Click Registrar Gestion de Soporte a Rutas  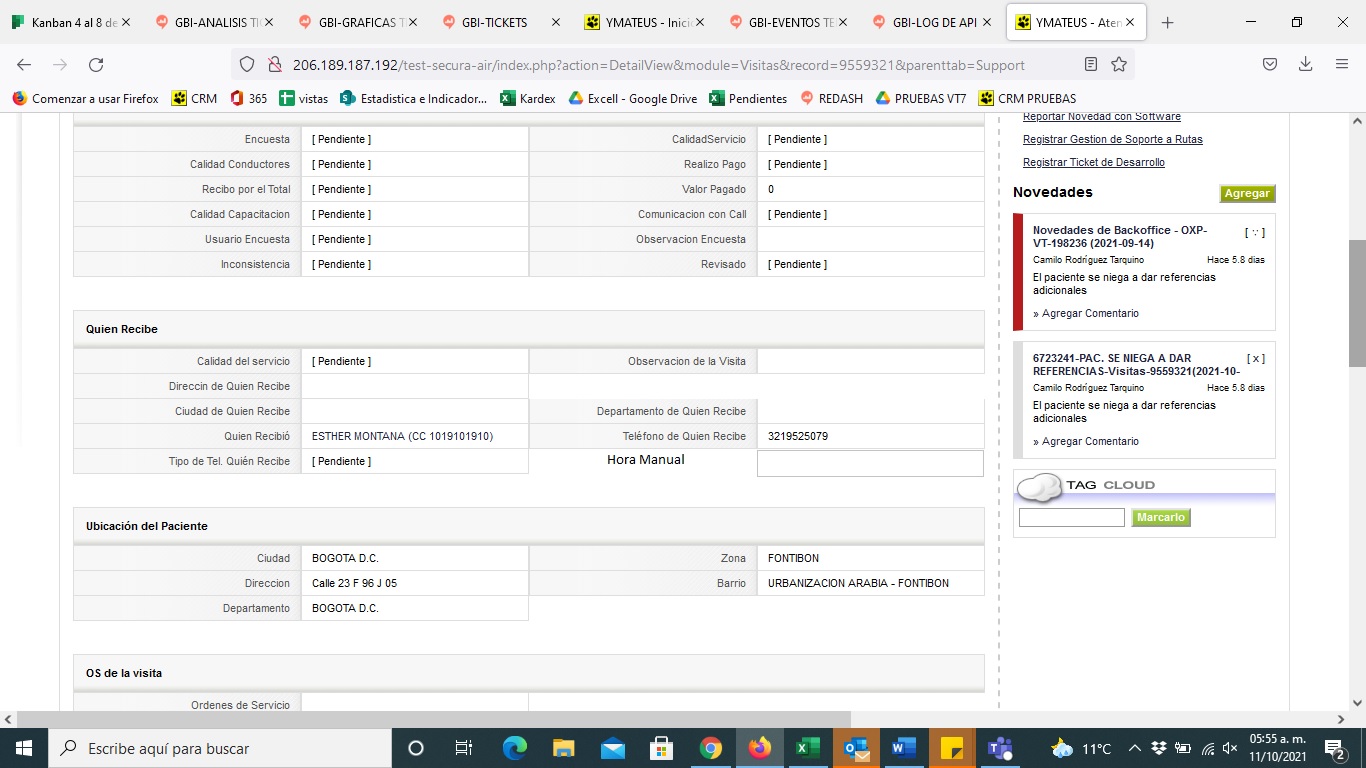pyautogui.click(x=1113, y=140)
